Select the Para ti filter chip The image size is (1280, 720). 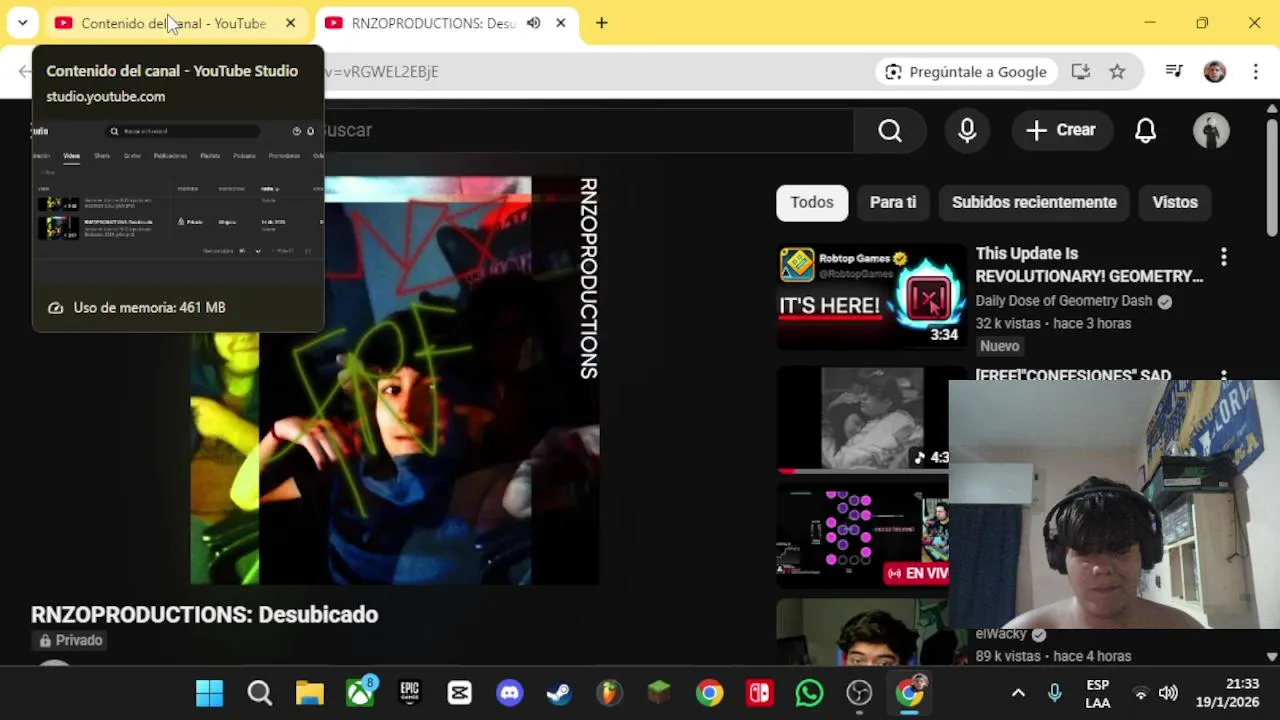pos(893,202)
